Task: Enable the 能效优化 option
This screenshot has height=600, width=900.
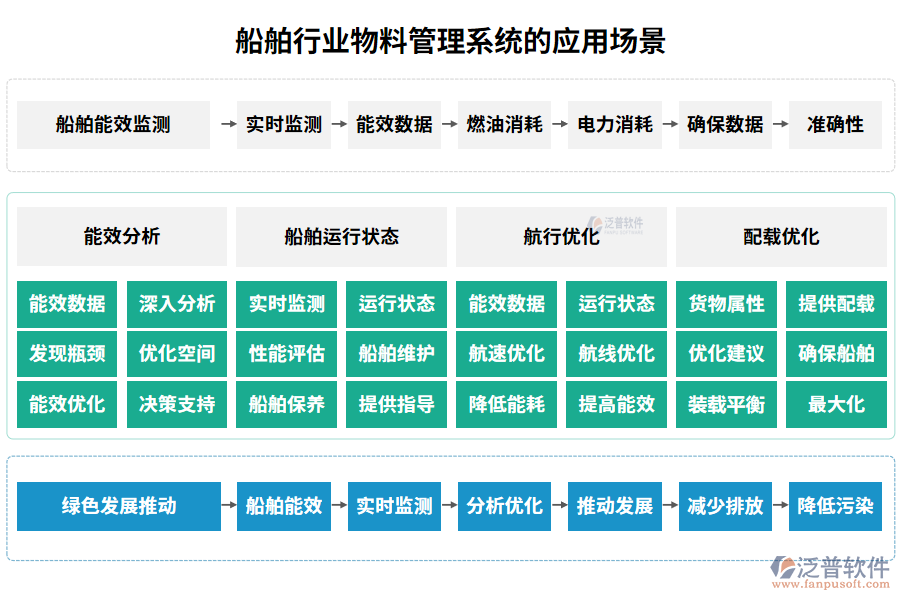Action: pyautogui.click(x=66, y=405)
